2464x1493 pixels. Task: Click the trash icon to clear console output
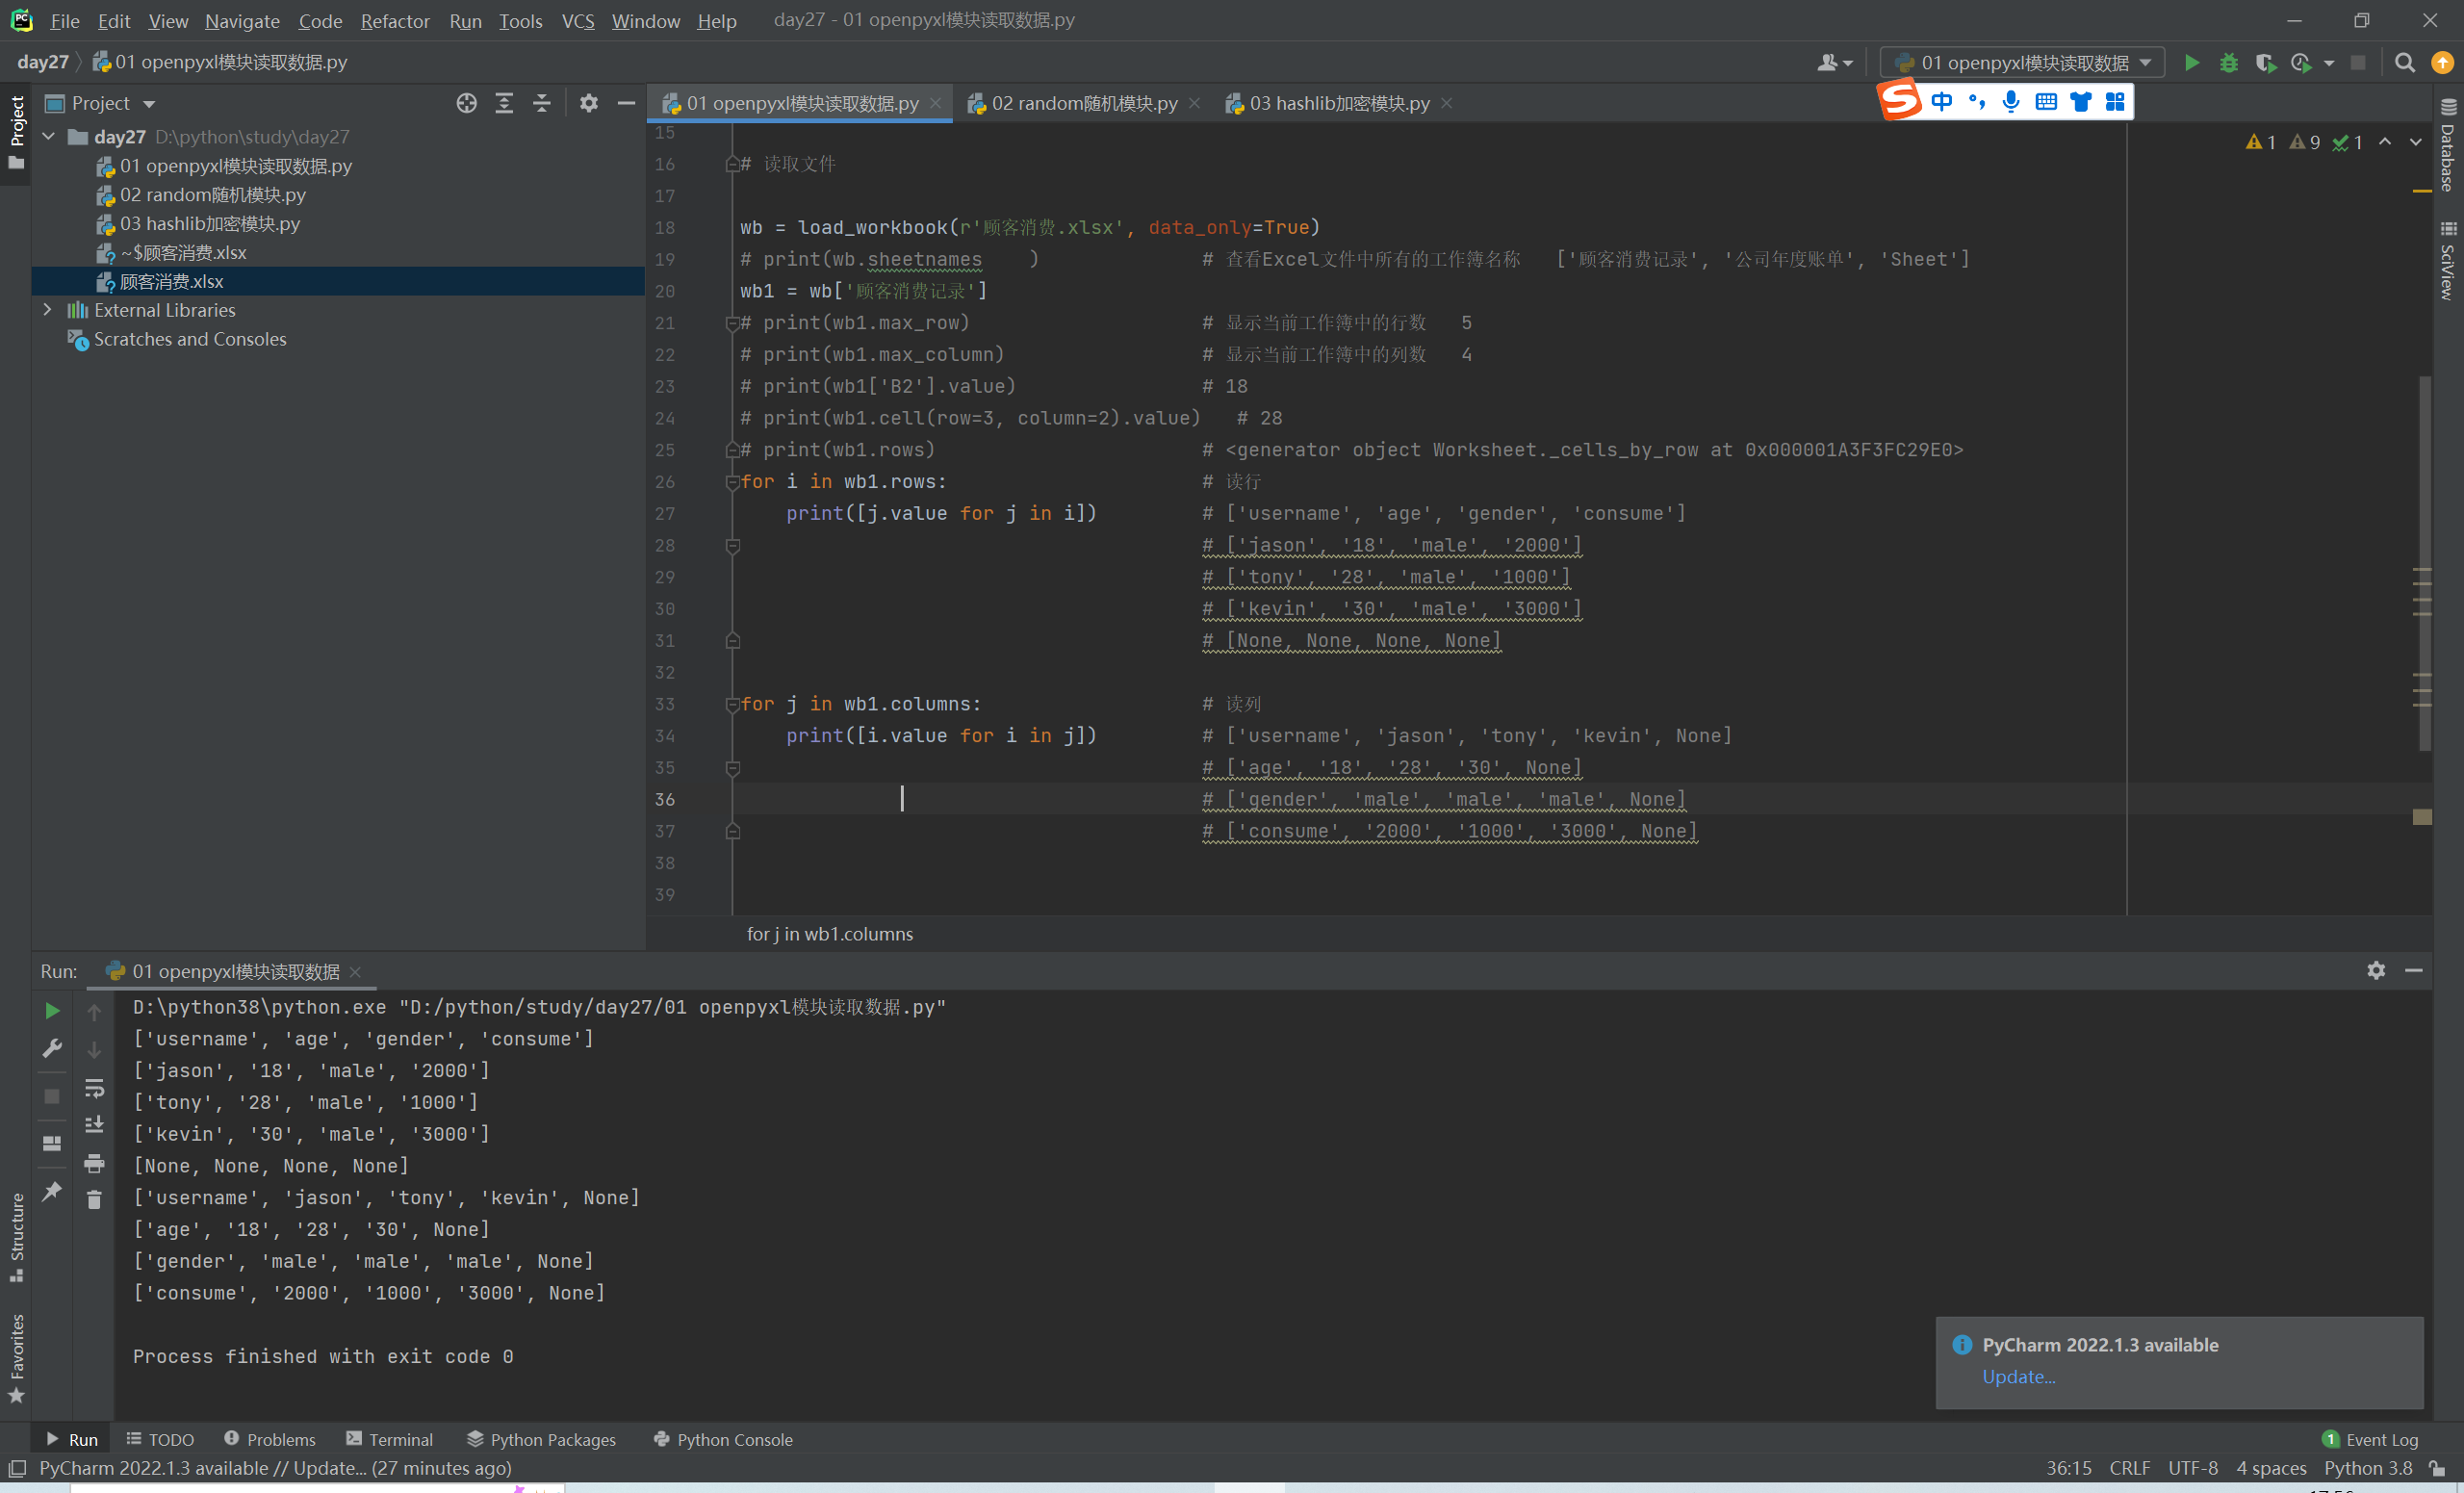point(94,1199)
